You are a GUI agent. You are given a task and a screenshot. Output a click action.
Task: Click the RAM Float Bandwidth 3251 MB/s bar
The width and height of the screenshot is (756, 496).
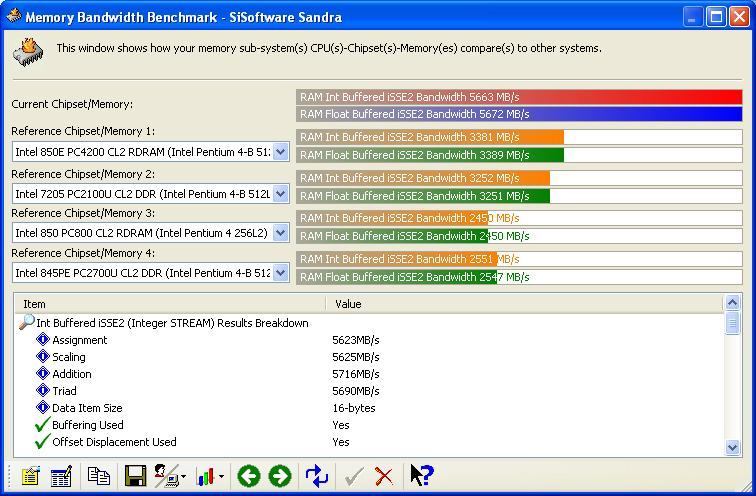click(519, 196)
